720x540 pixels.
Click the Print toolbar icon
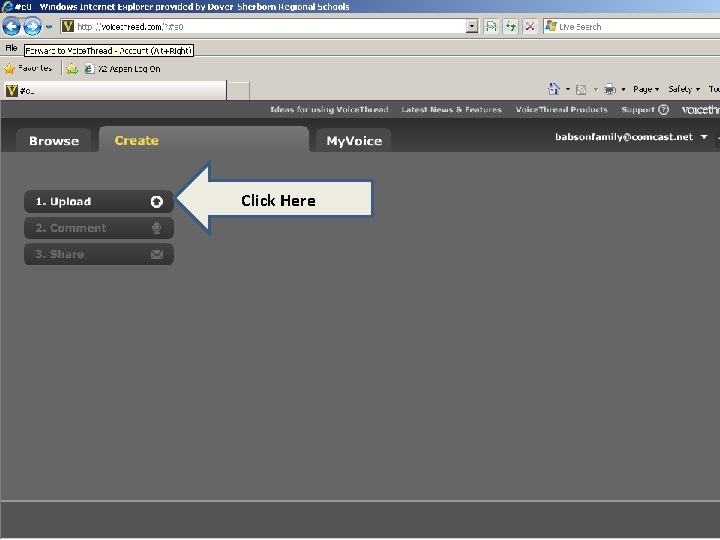pyautogui.click(x=610, y=89)
